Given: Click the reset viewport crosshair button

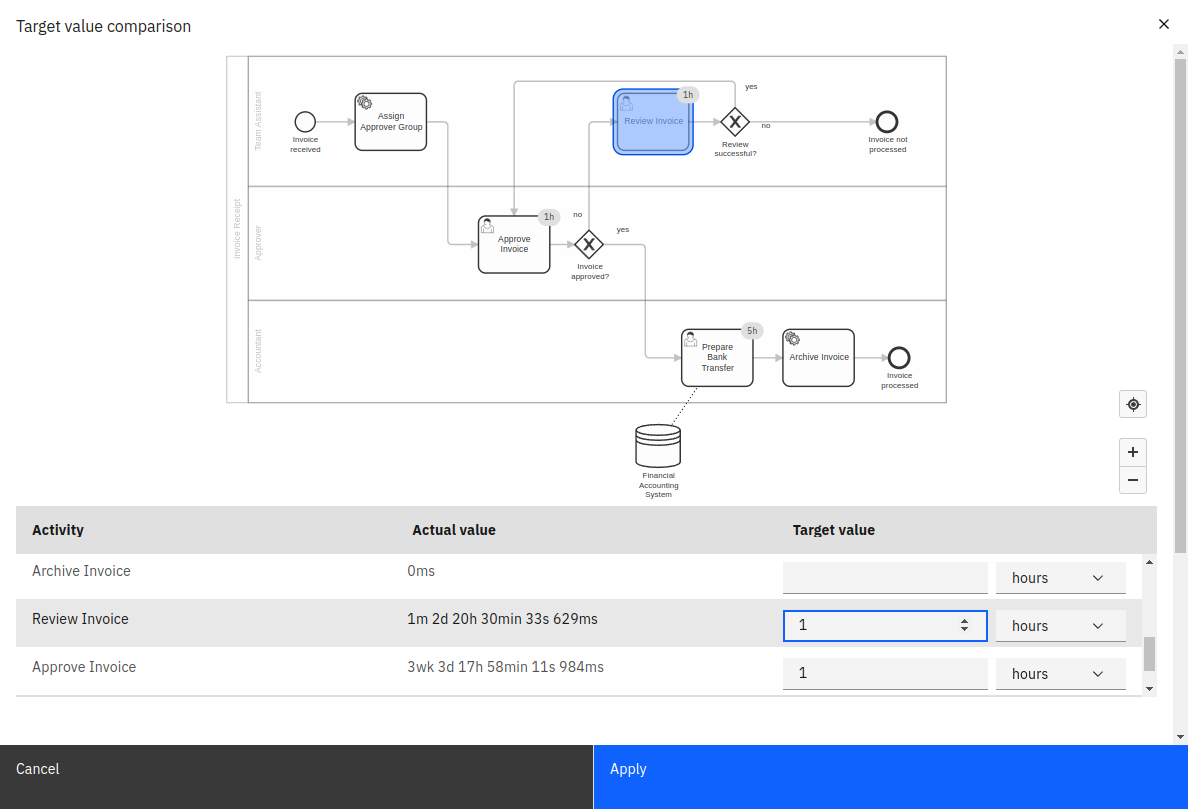Looking at the screenshot, I should [1132, 404].
